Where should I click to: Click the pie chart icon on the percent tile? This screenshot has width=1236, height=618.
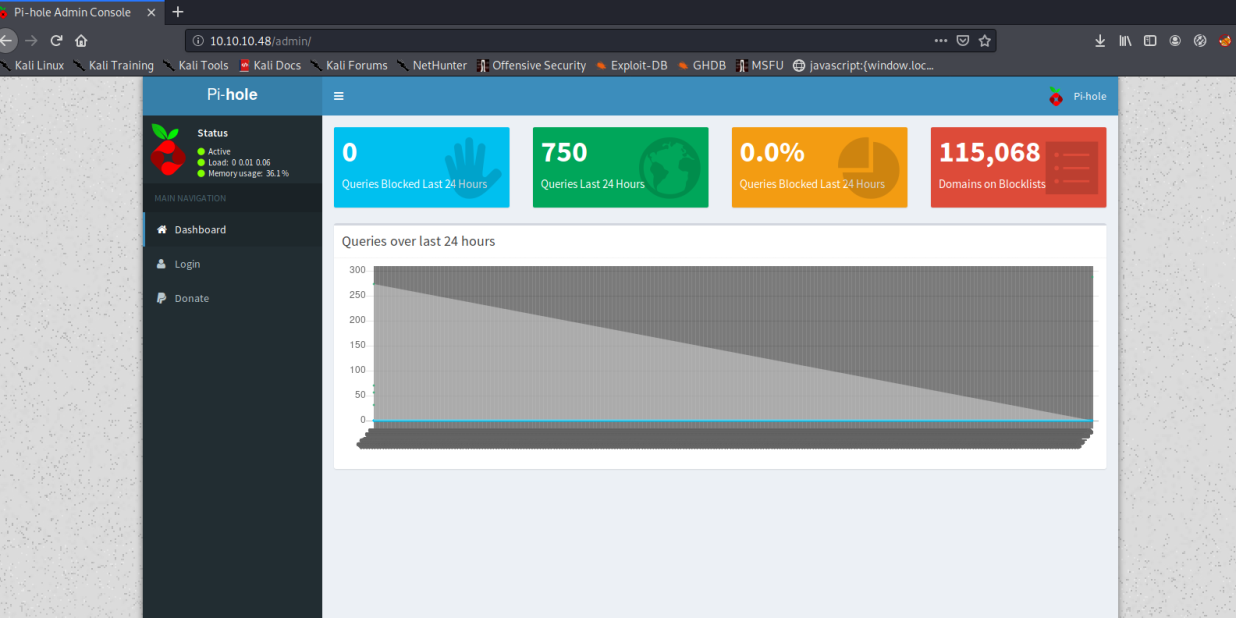867,167
